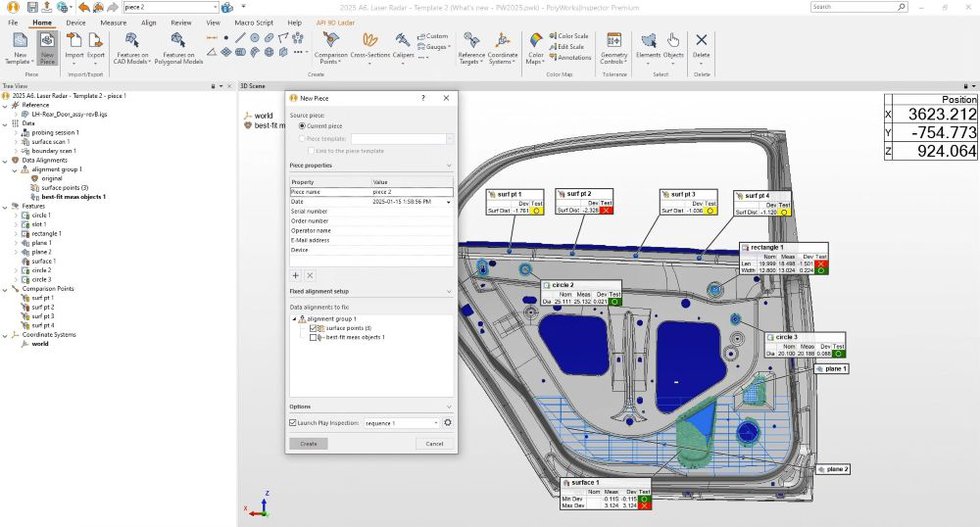Open the Calipers tool

[403, 48]
